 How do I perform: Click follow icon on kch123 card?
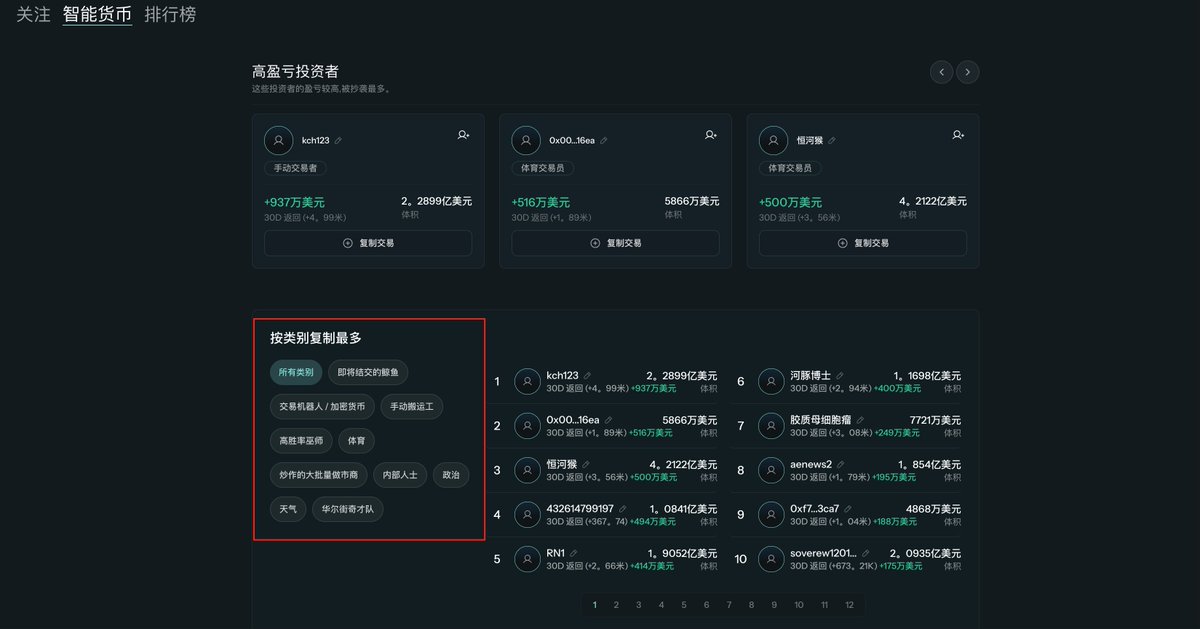463,135
